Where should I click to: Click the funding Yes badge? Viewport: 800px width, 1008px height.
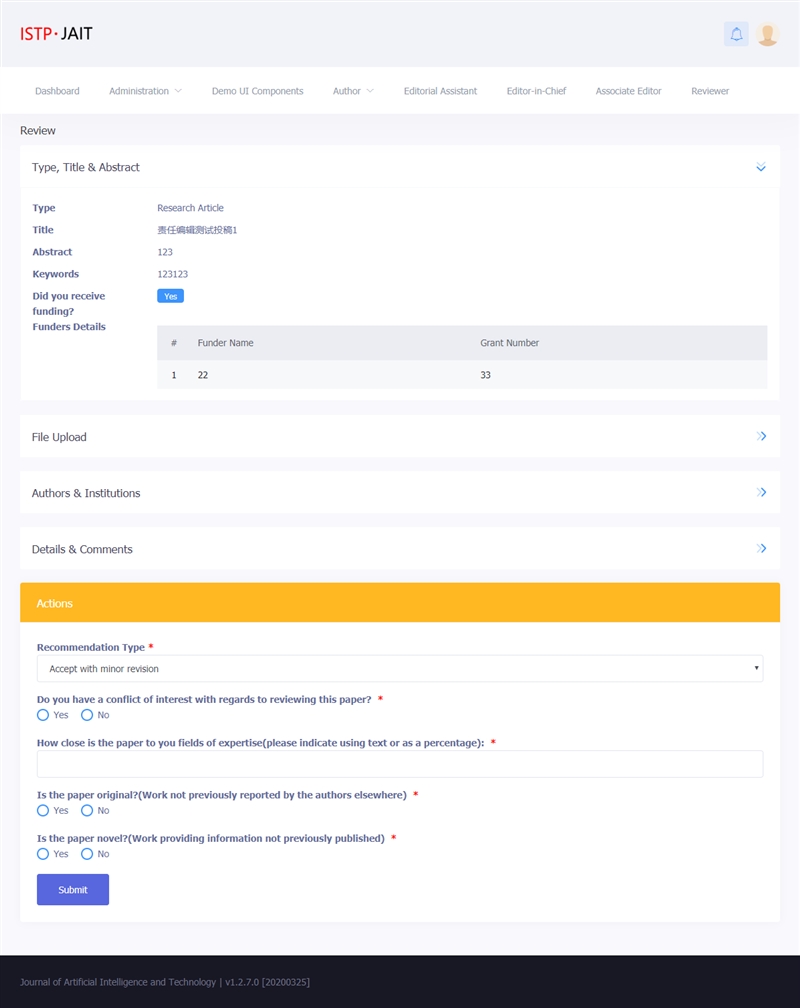(170, 296)
